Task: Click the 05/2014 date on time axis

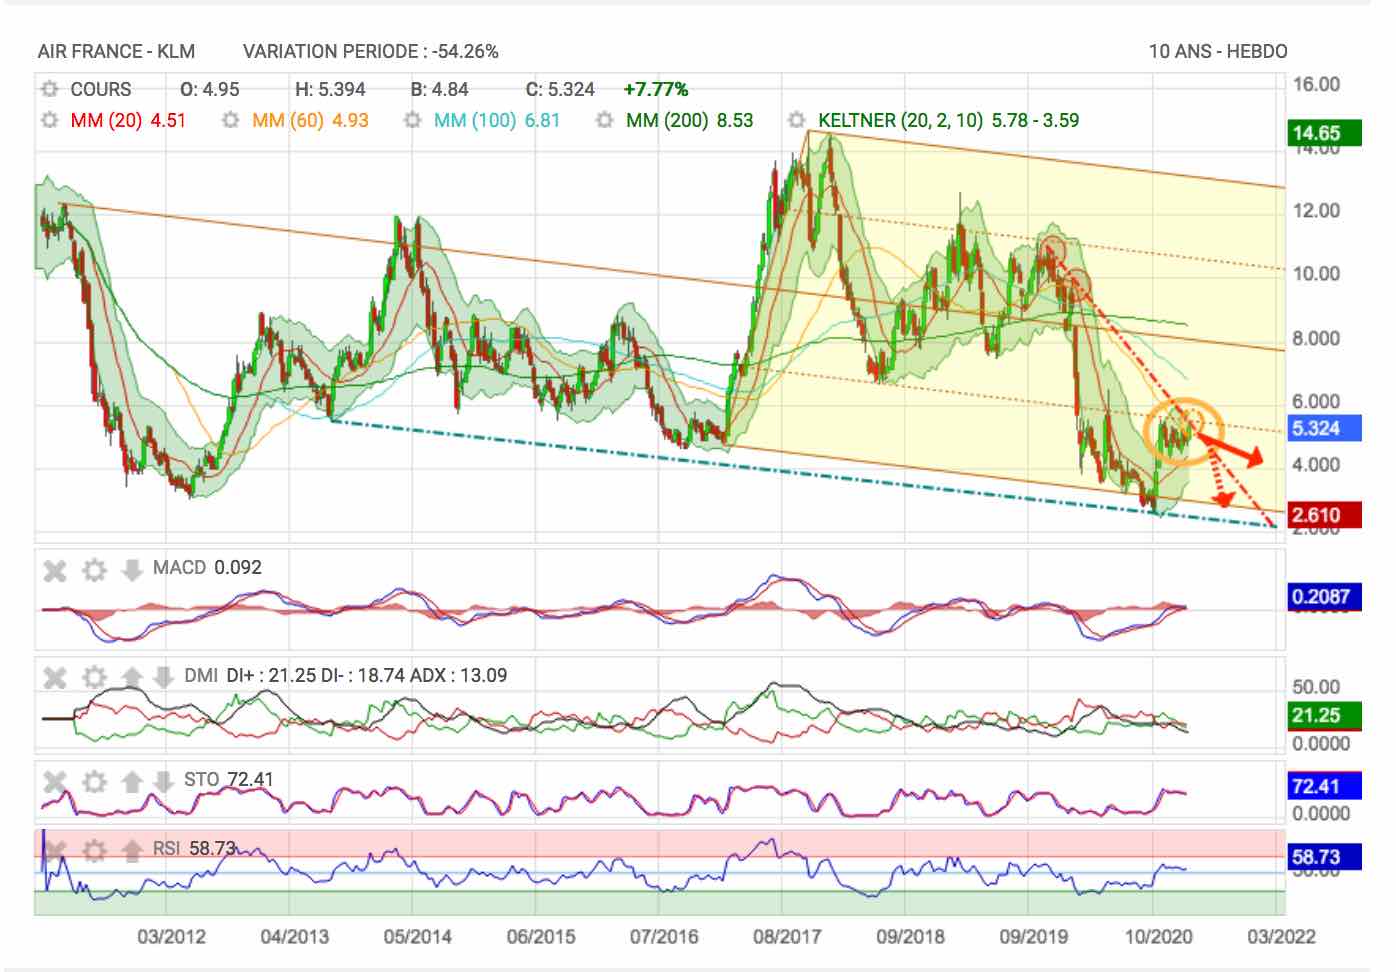Action: coord(417,937)
